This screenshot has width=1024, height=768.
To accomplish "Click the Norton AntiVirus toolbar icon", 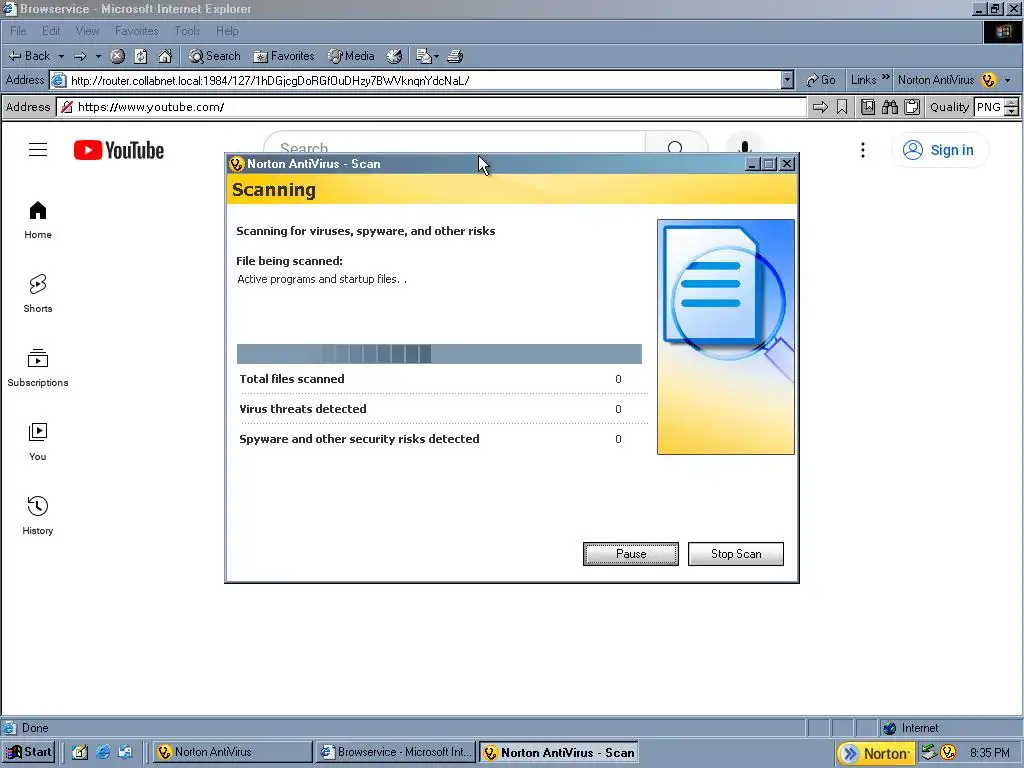I will click(988, 80).
